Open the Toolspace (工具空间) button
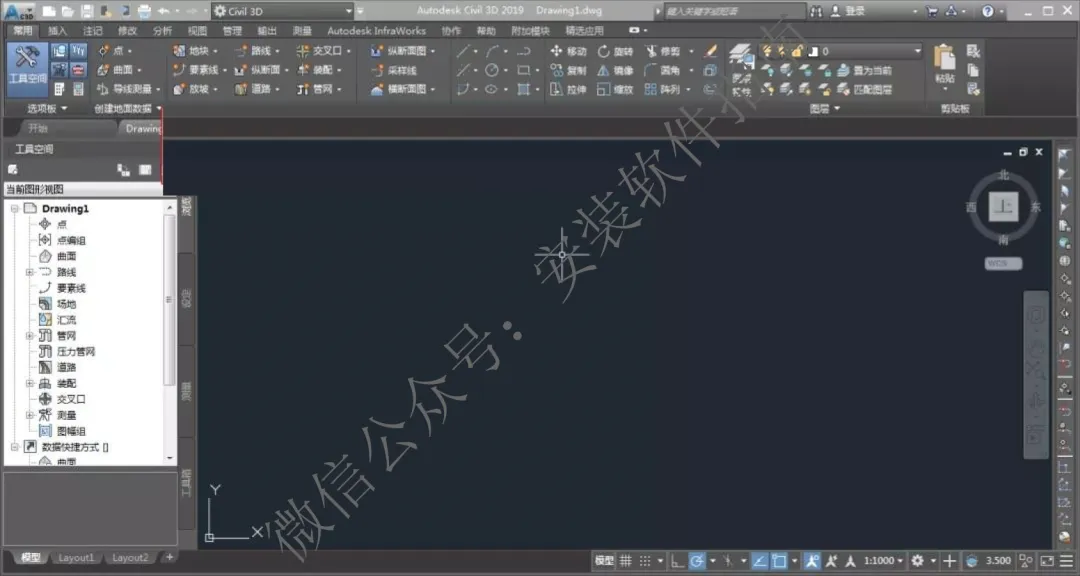The height and width of the screenshot is (576, 1080). click(28, 69)
